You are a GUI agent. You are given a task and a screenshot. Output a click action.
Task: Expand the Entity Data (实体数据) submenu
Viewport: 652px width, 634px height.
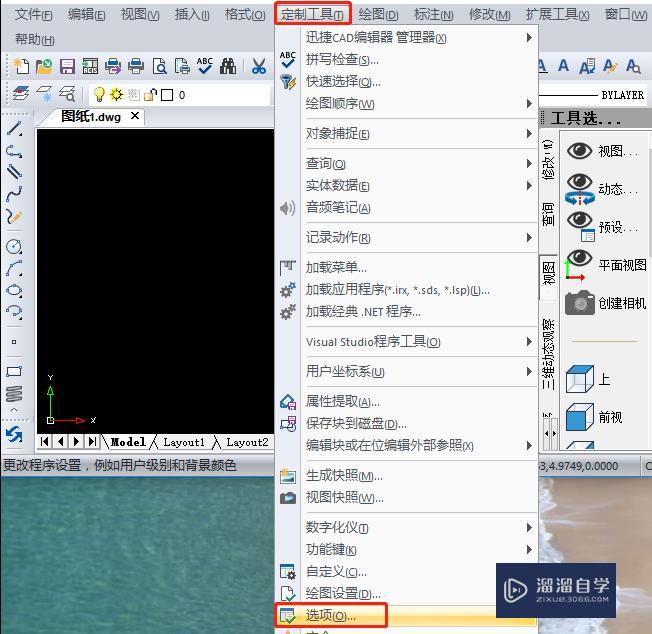coord(419,185)
